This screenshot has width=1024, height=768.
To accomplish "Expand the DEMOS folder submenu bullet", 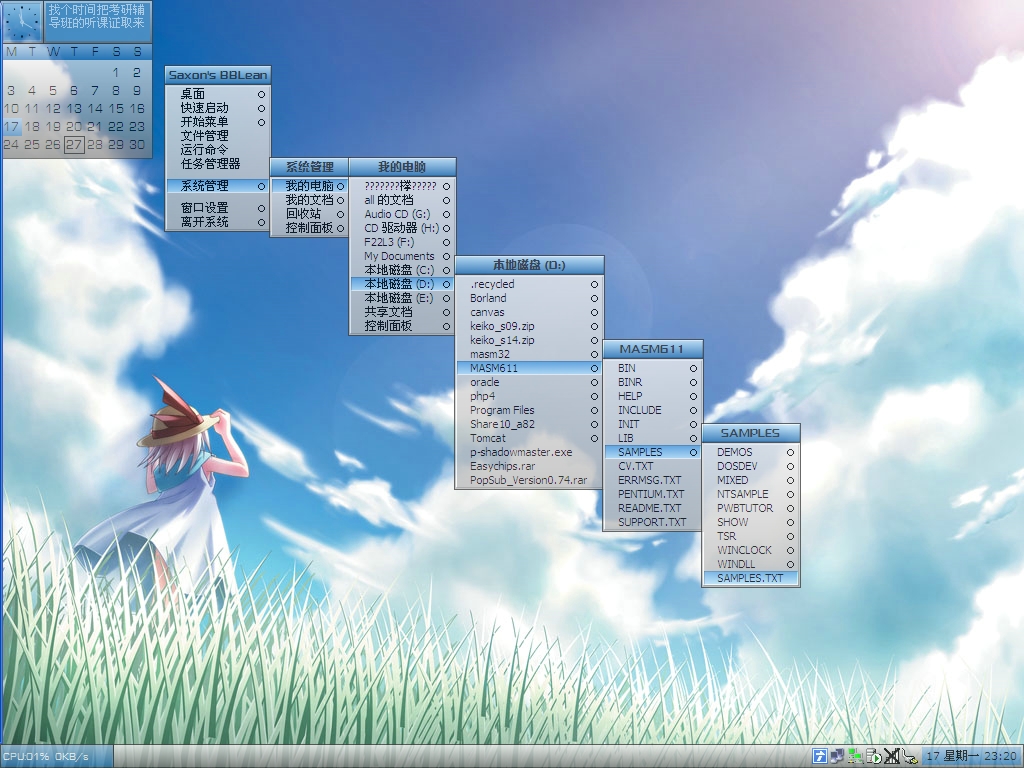I will point(790,452).
